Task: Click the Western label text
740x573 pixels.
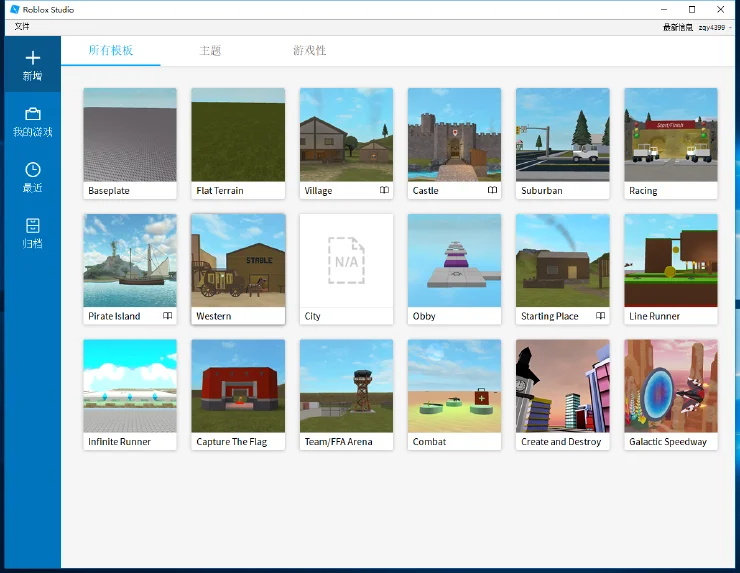Action: (214, 316)
